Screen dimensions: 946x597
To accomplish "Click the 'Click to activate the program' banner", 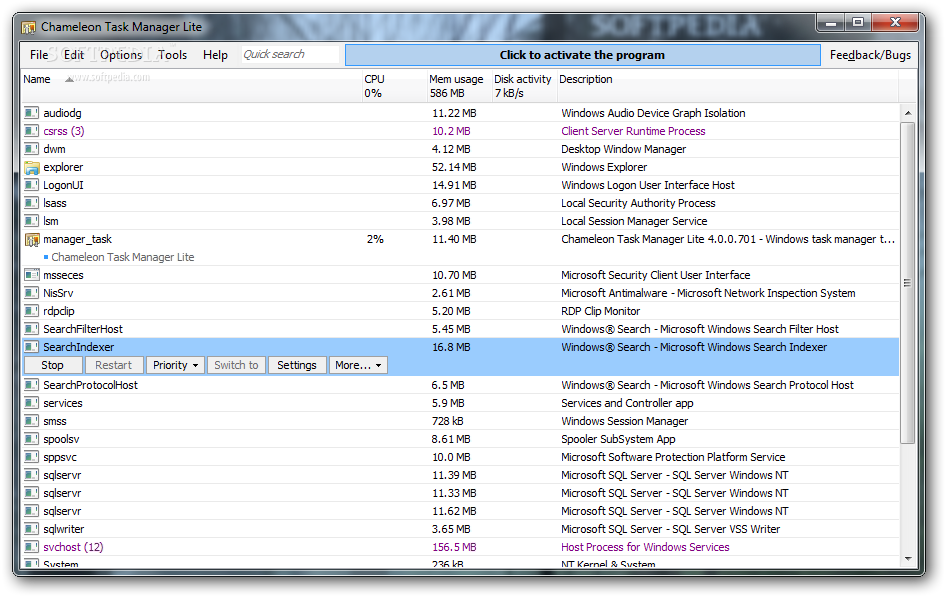I will coord(582,55).
